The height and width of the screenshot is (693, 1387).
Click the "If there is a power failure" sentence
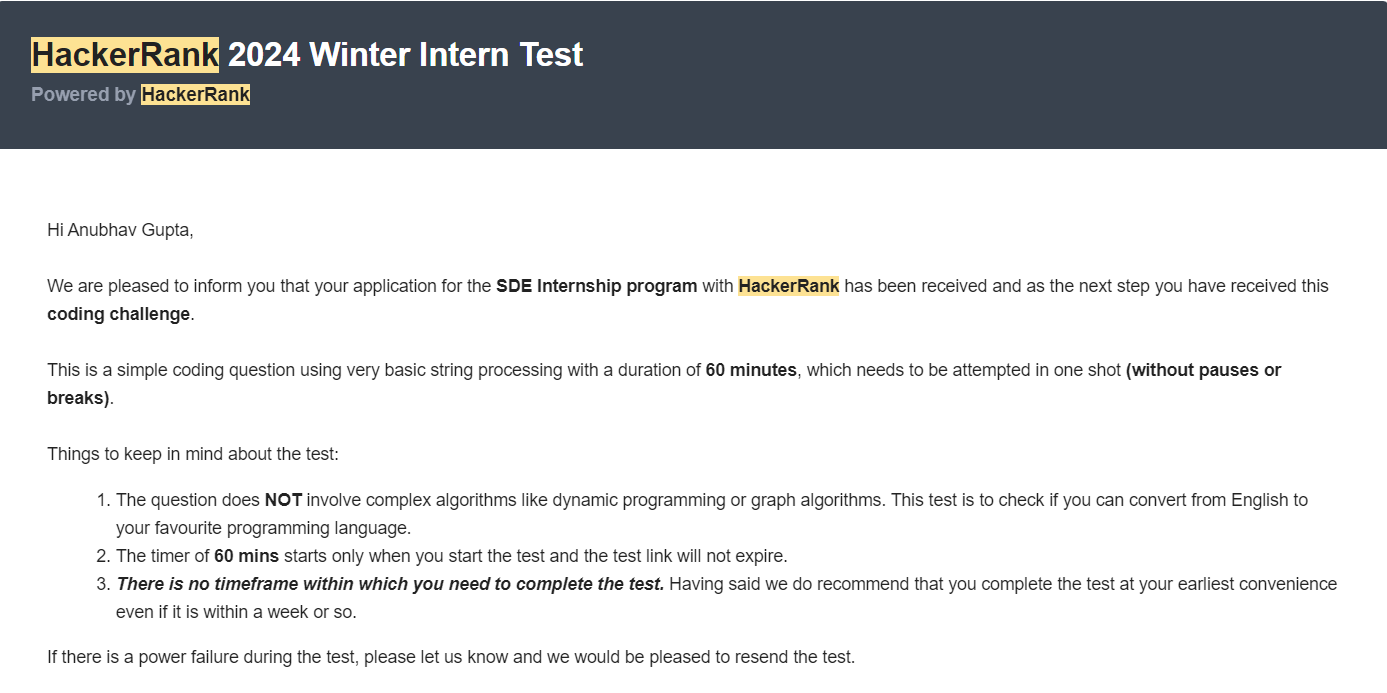pyautogui.click(x=451, y=658)
